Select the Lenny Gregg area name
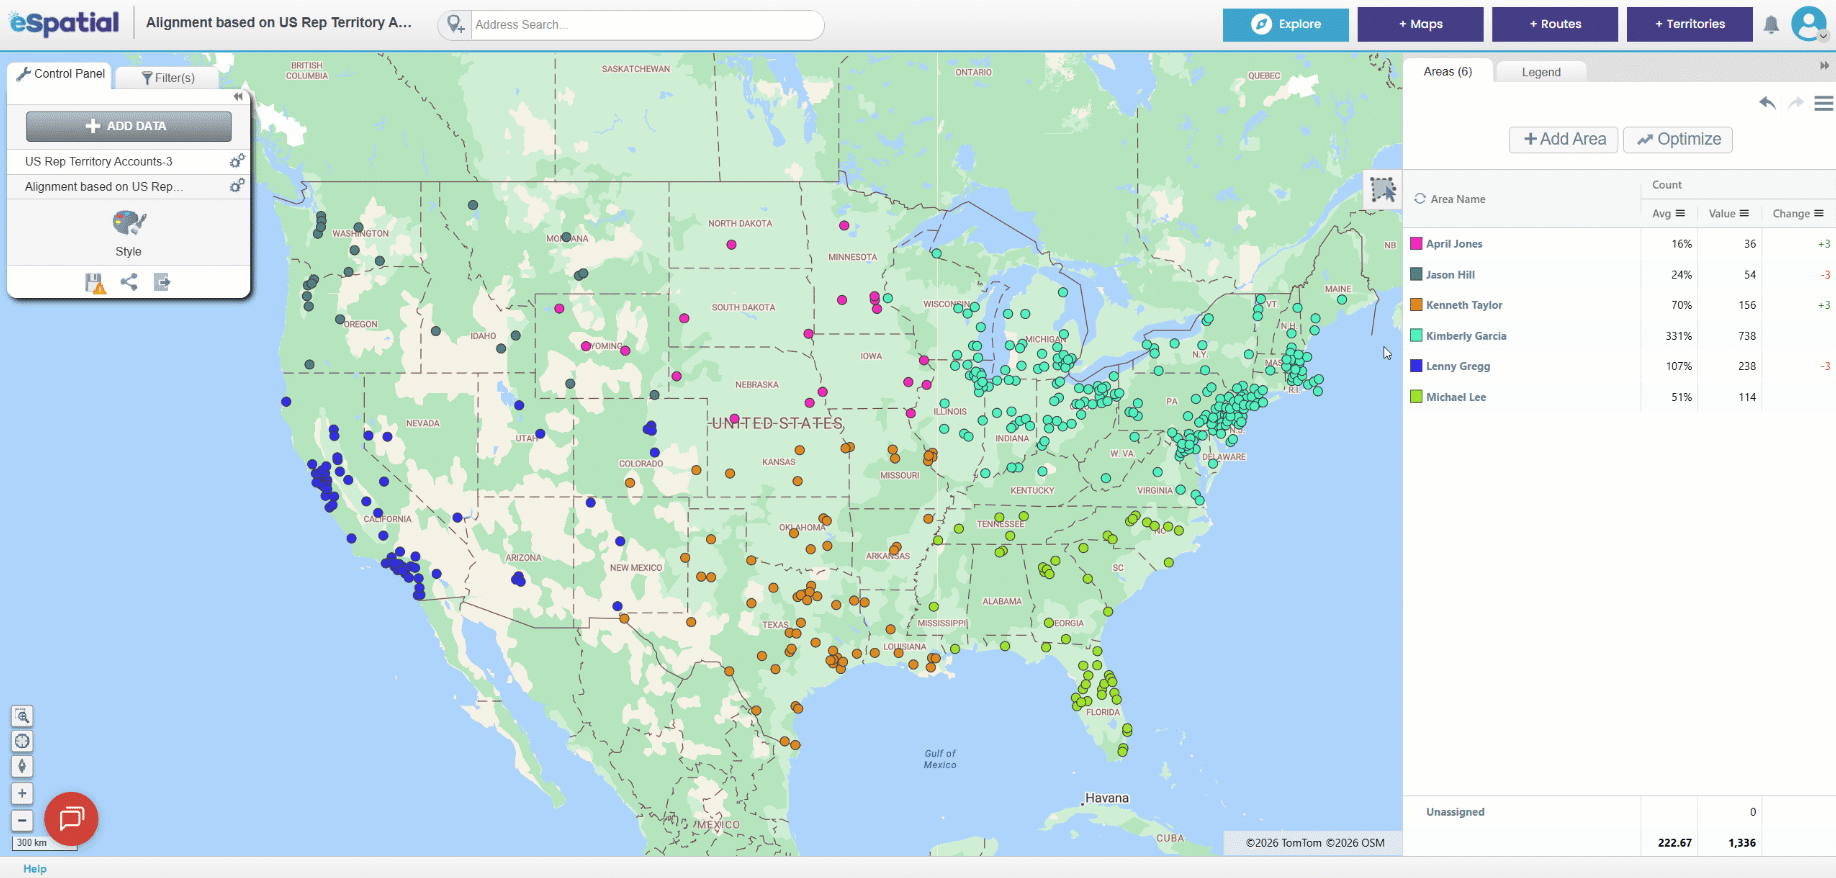Image resolution: width=1836 pixels, height=878 pixels. click(x=1458, y=366)
